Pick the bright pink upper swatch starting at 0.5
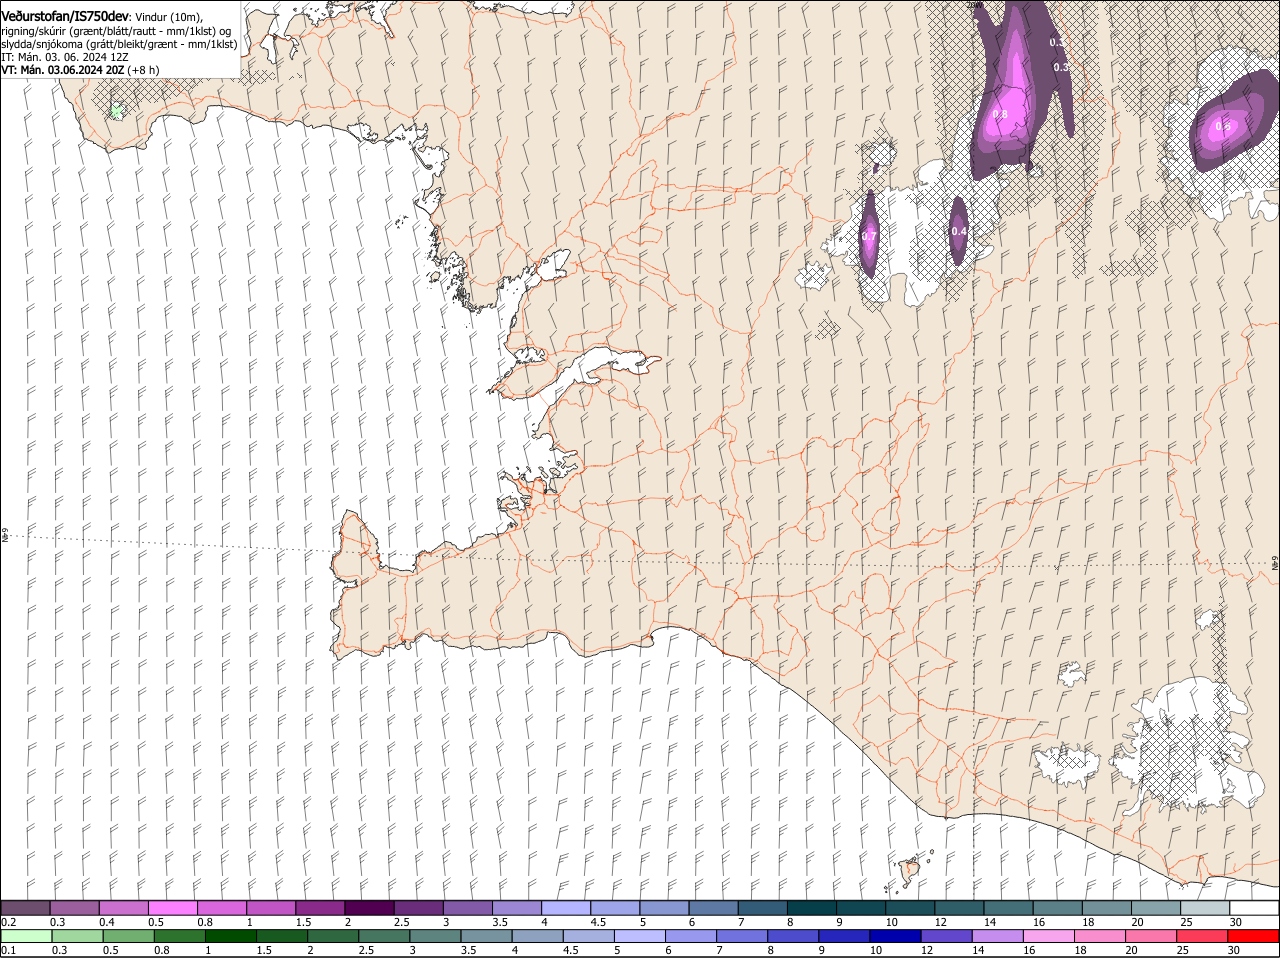This screenshot has height=958, width=1280. point(173,907)
